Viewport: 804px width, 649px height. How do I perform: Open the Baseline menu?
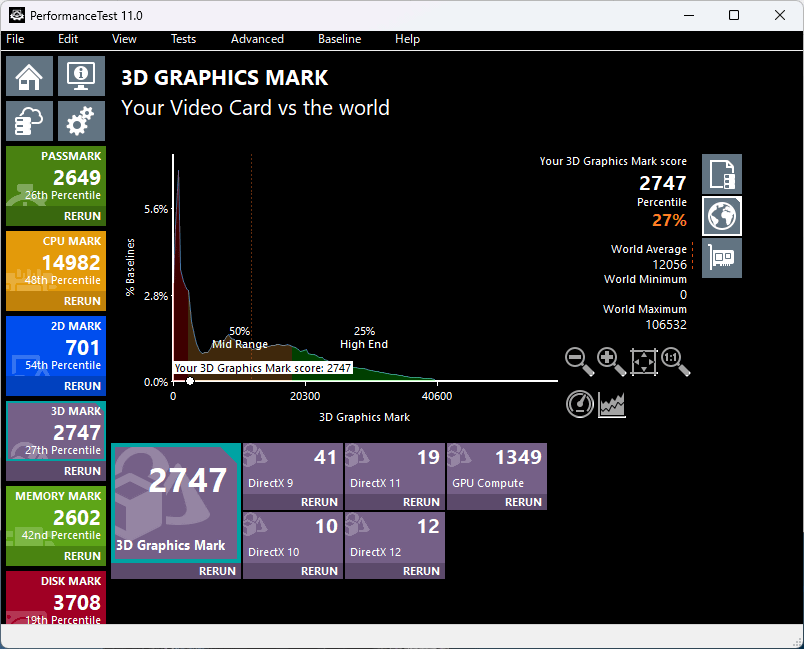tap(339, 39)
